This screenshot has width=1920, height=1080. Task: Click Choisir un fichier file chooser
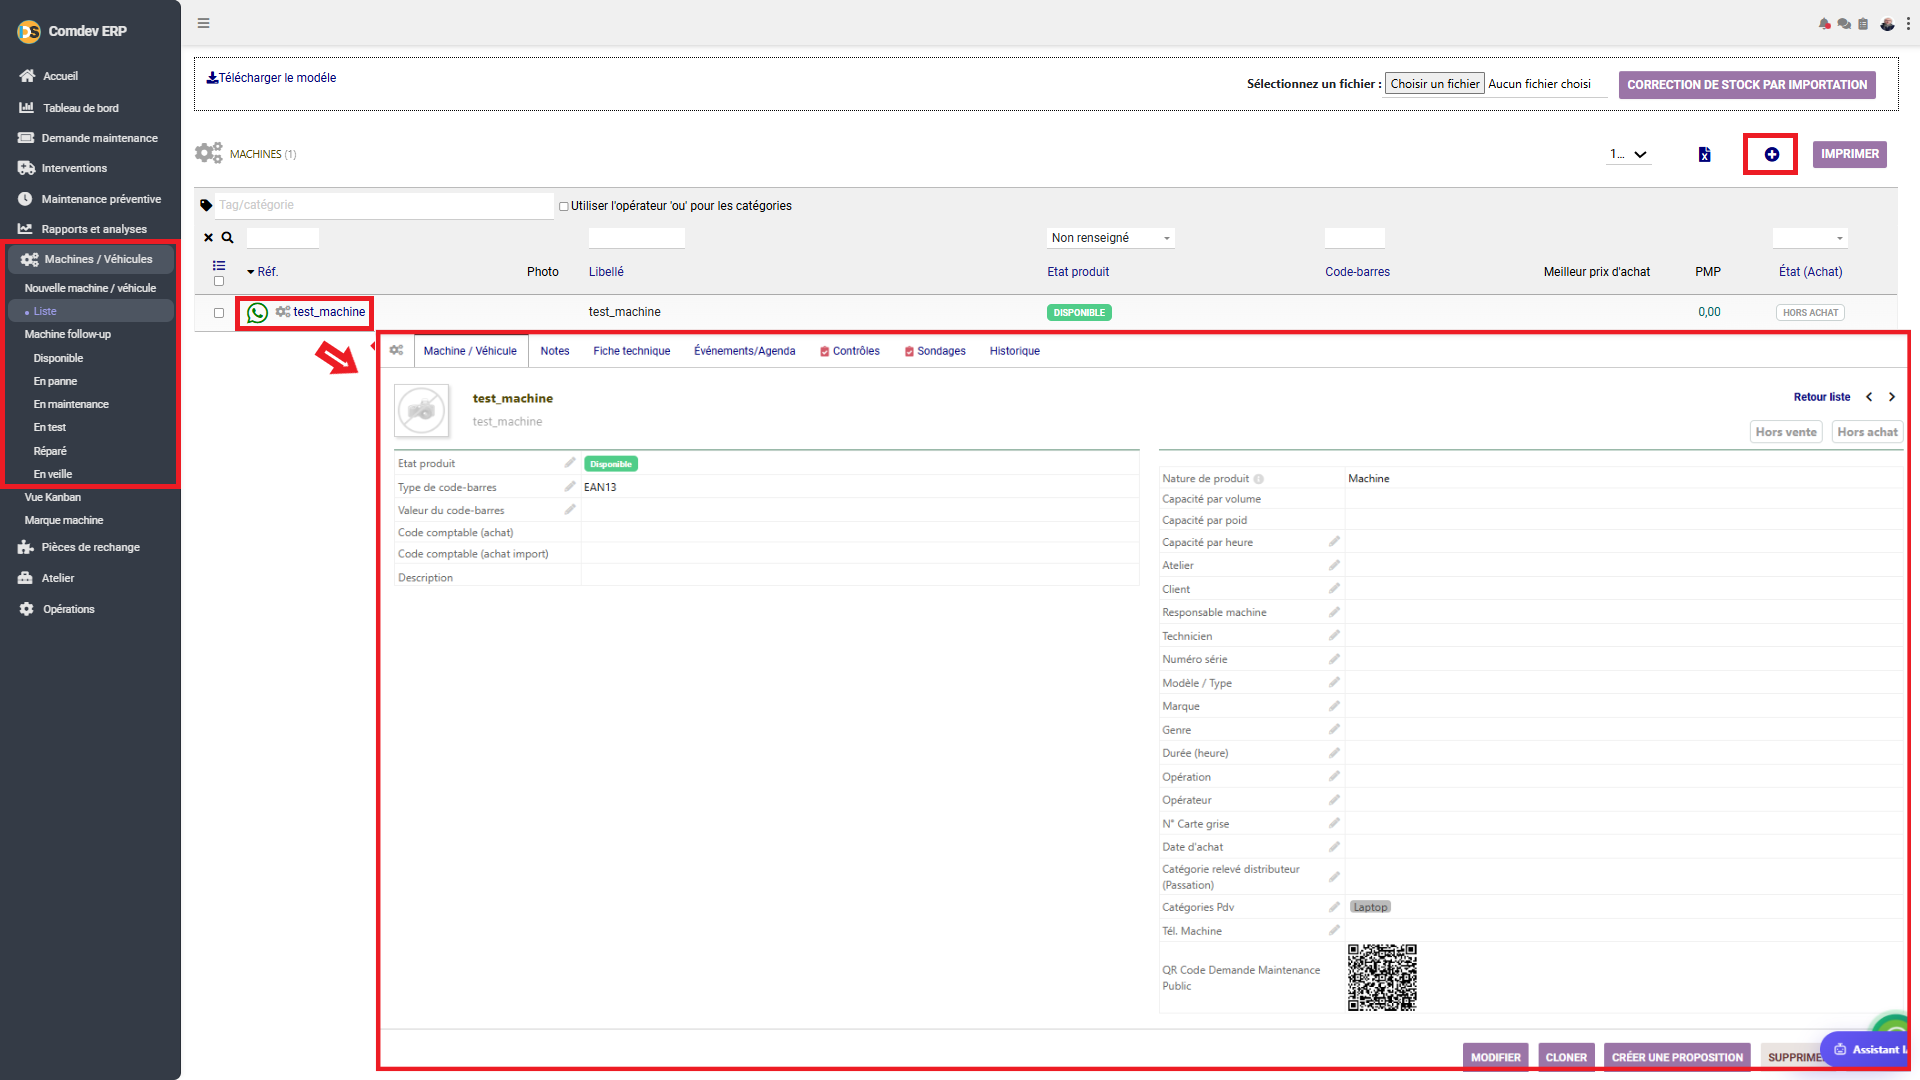coord(1435,84)
